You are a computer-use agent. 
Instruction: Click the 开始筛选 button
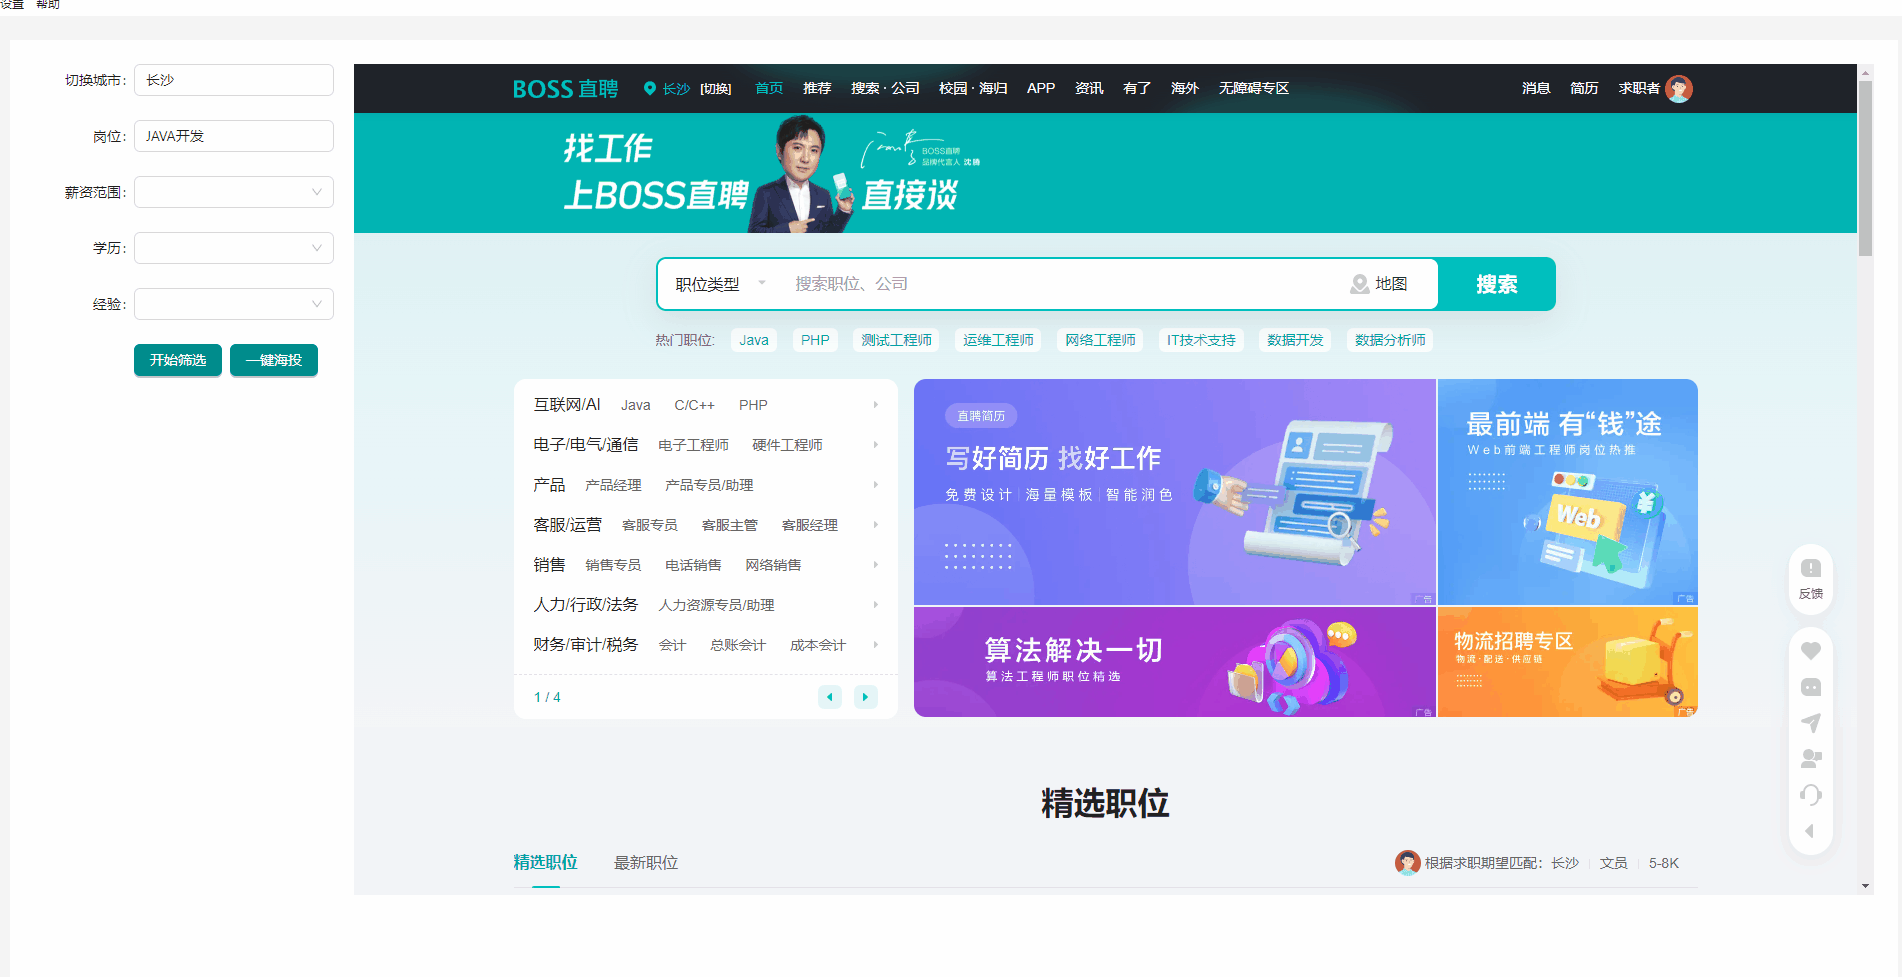click(178, 360)
